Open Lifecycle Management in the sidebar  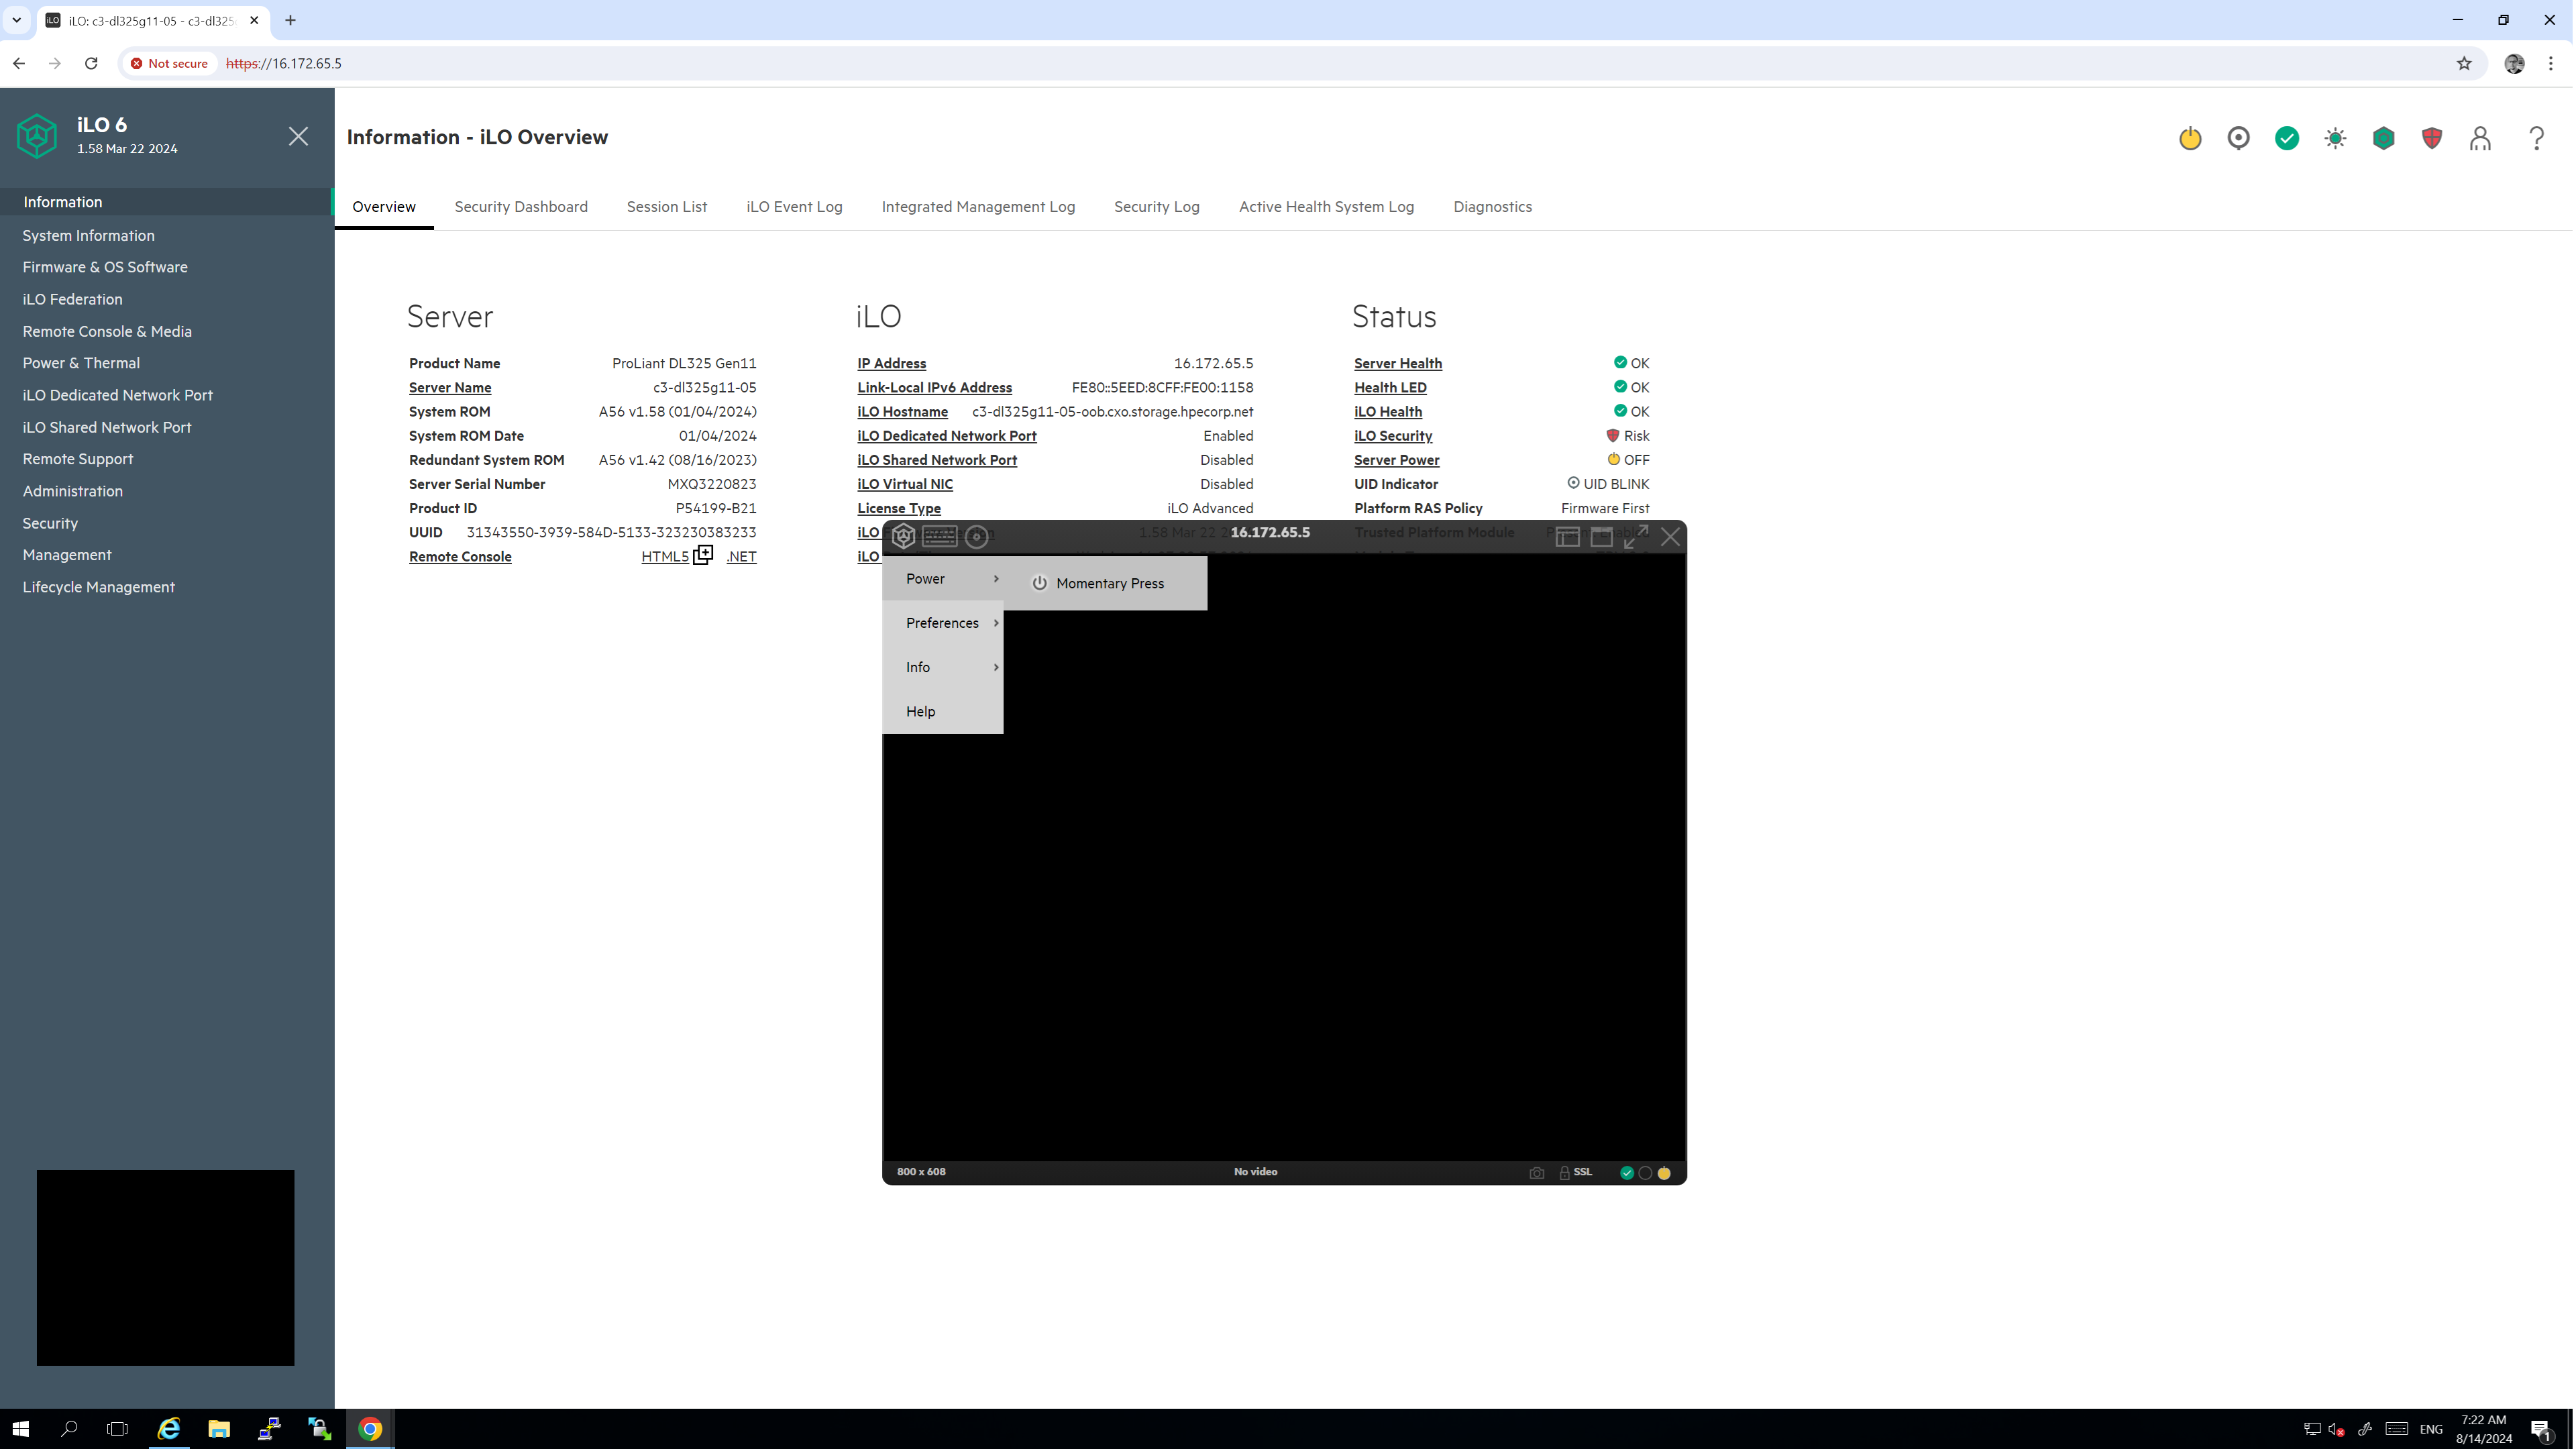pos(98,587)
